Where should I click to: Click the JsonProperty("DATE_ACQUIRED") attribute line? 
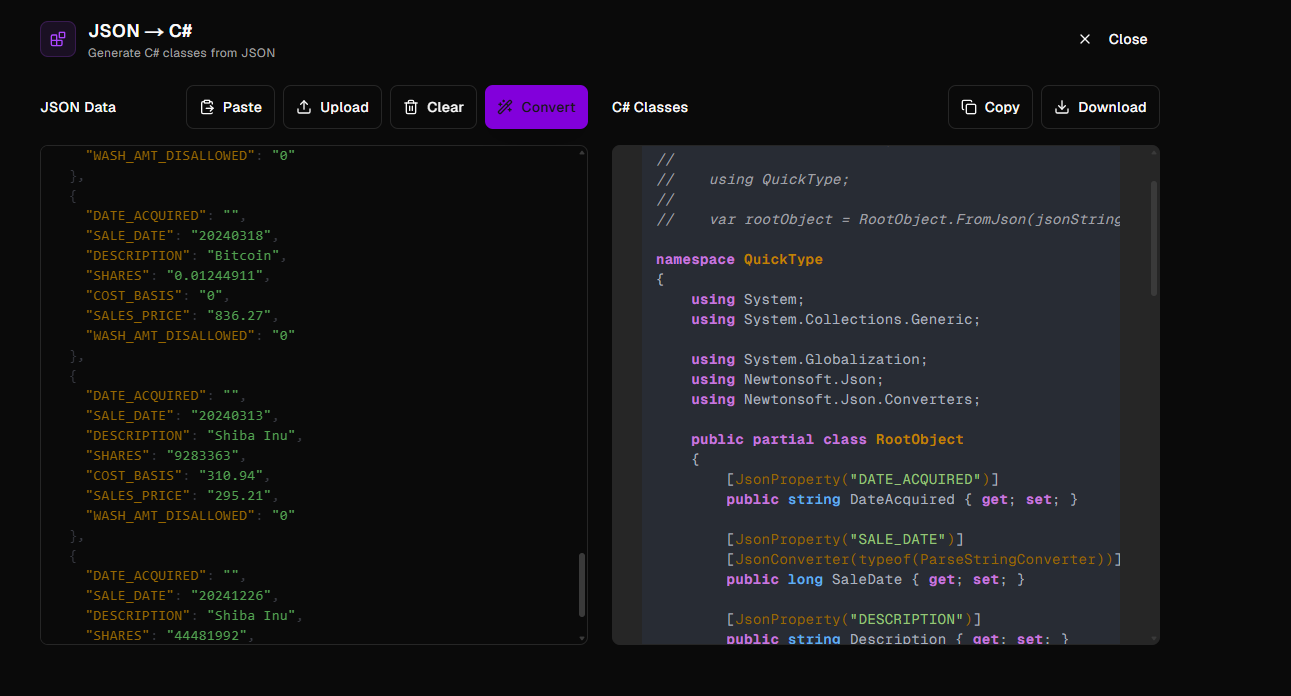(862, 479)
